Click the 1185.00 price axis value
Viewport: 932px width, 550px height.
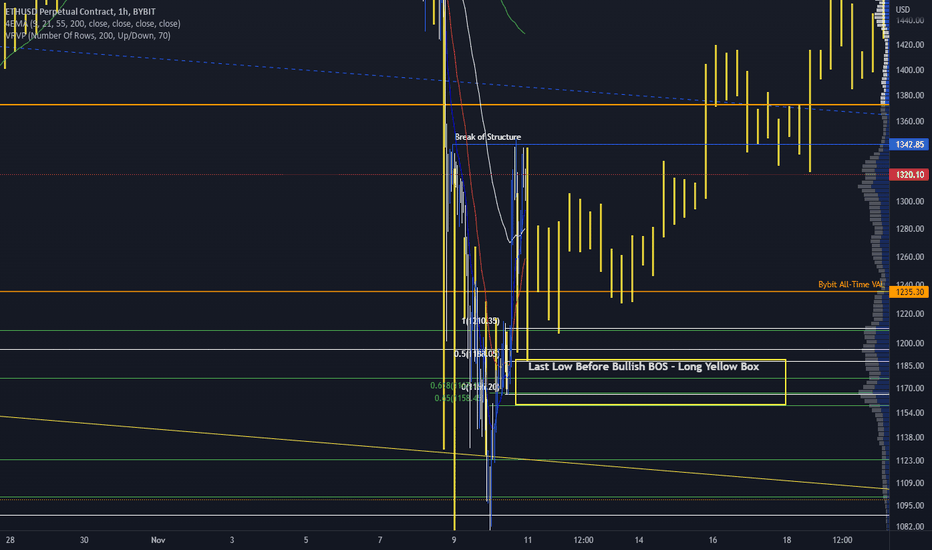coord(909,366)
